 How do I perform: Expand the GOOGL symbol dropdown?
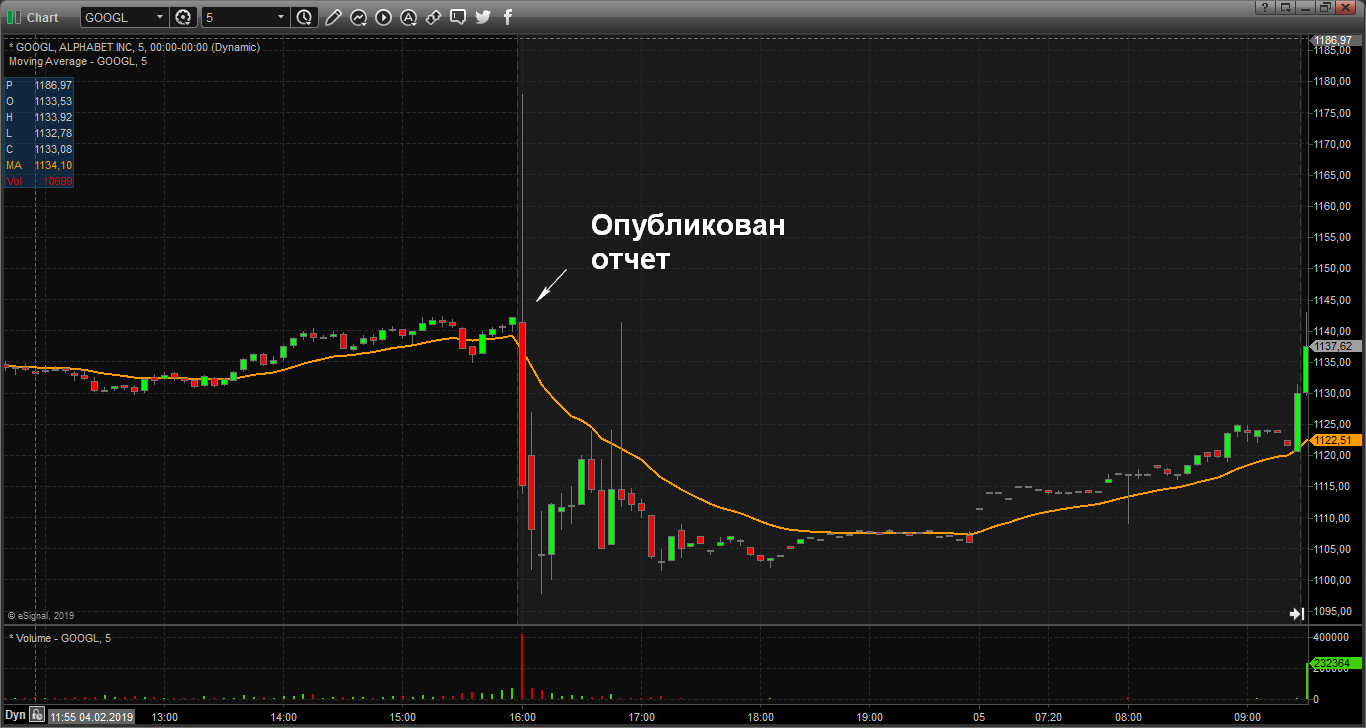coord(159,17)
